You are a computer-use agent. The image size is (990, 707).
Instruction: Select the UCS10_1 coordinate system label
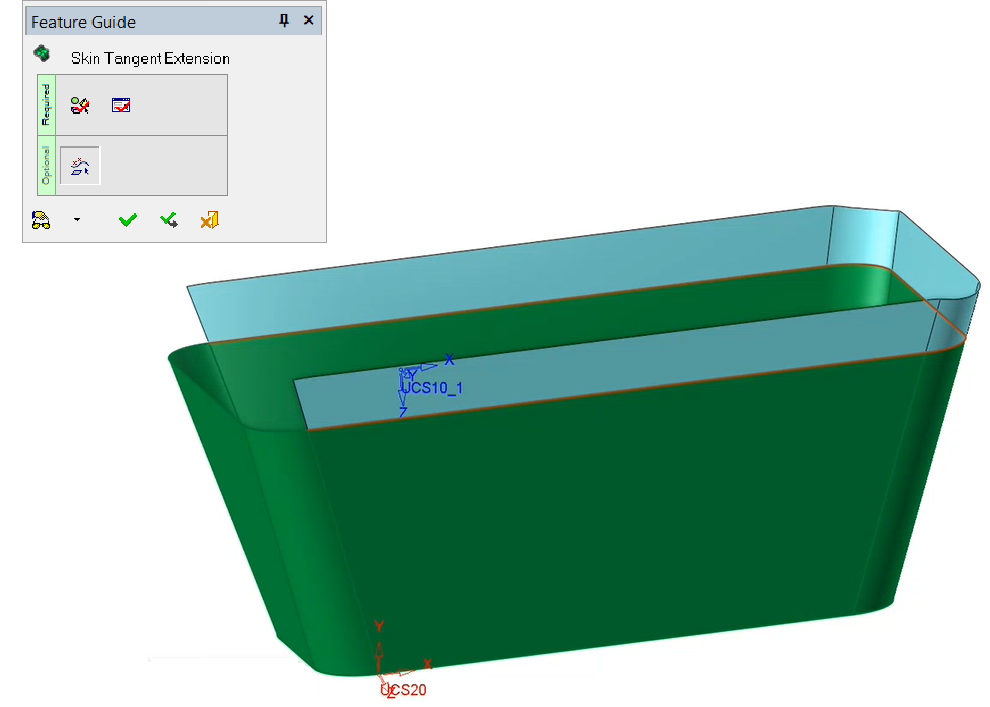click(x=432, y=388)
